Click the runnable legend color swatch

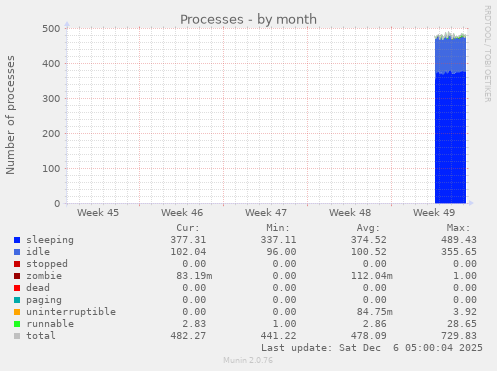[x=17, y=324]
